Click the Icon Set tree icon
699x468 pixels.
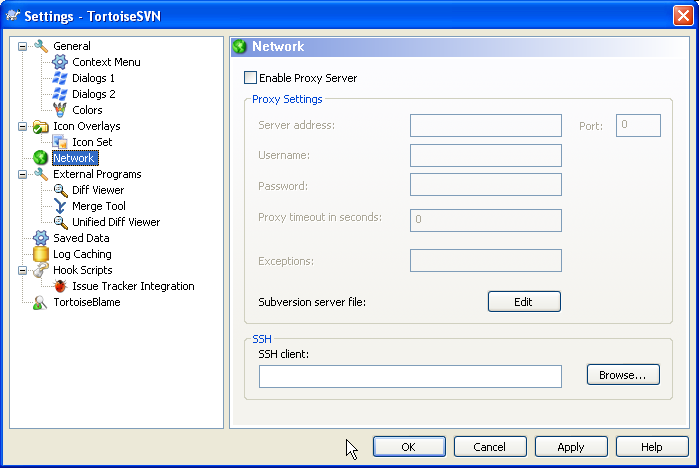60,142
